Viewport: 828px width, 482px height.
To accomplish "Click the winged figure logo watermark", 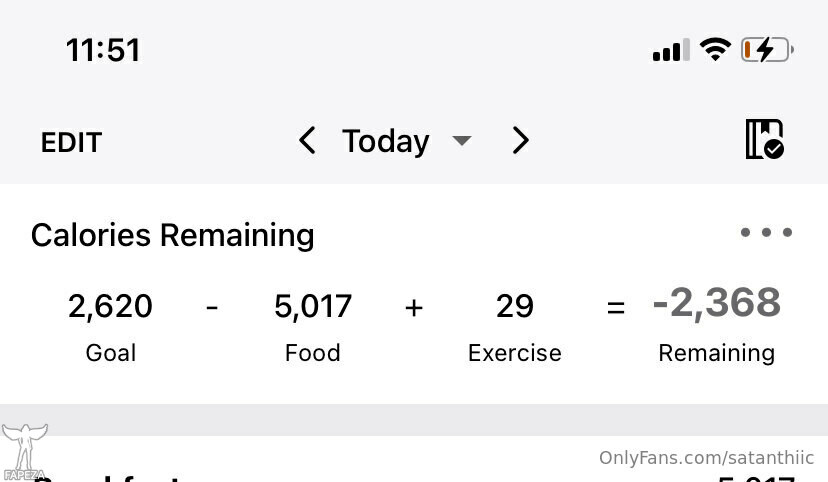I will pos(24,452).
